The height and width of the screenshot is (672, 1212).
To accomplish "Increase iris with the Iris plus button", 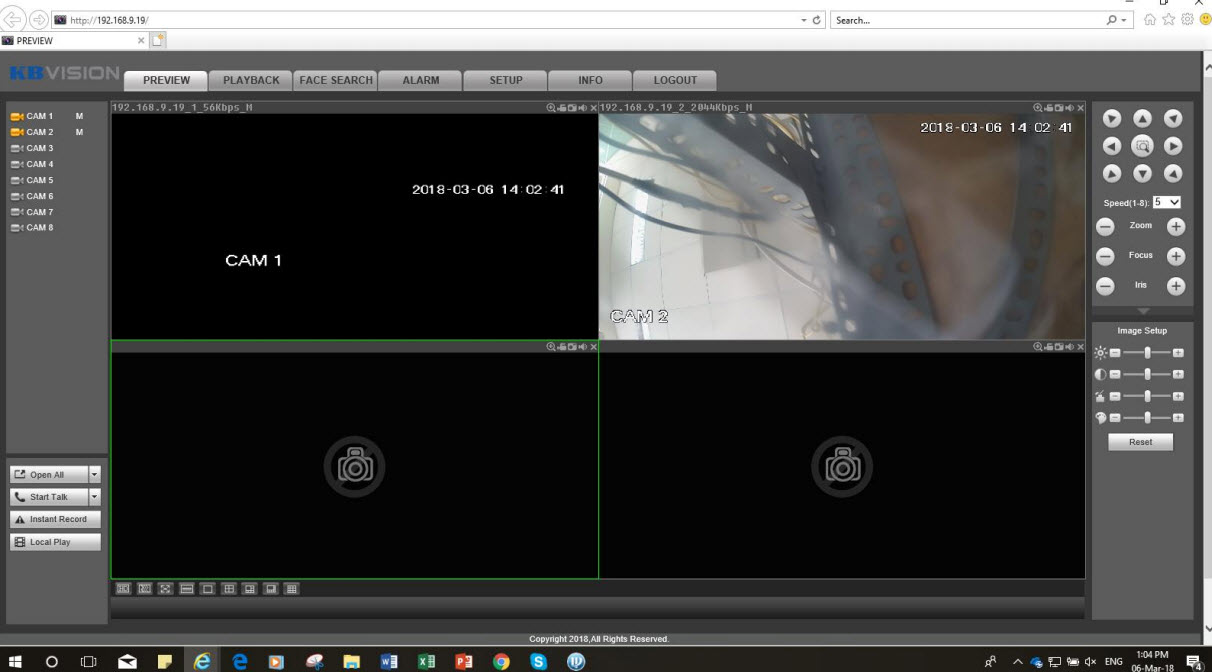I will coord(1176,286).
